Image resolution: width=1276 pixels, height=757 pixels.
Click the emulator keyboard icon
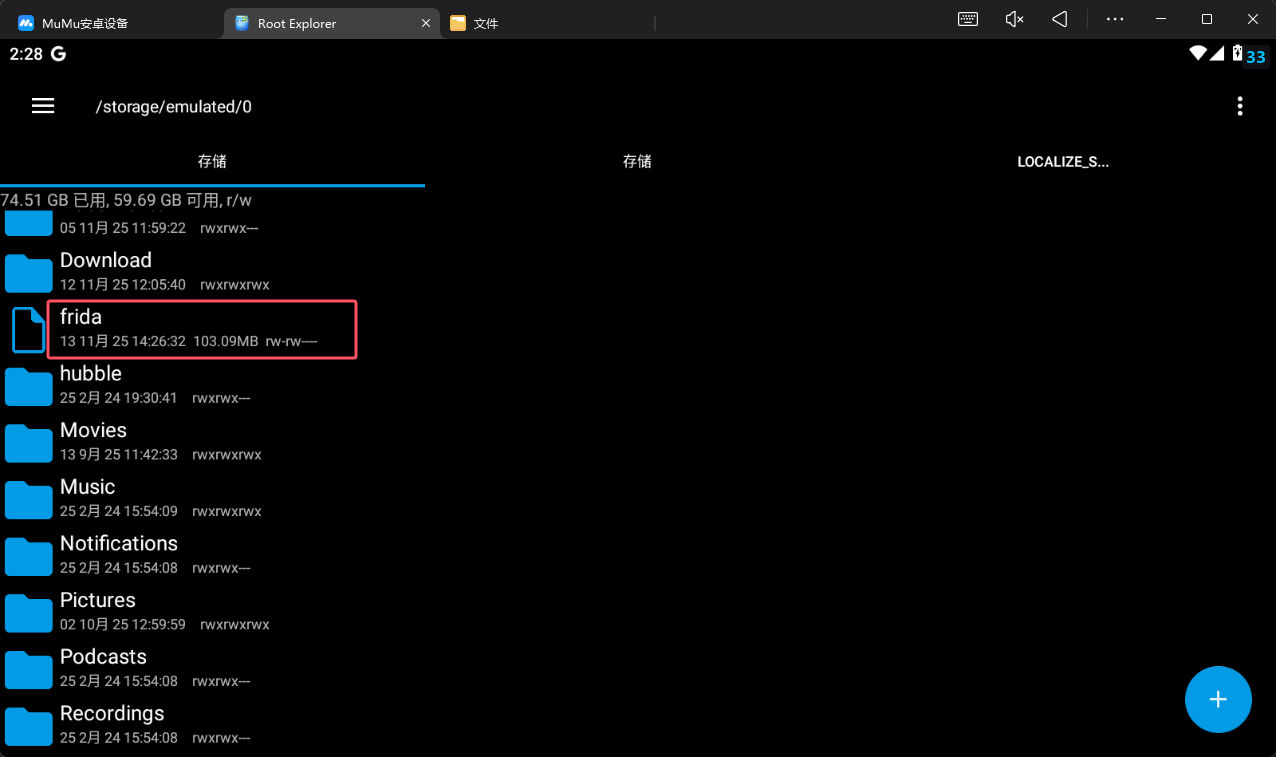click(x=967, y=19)
